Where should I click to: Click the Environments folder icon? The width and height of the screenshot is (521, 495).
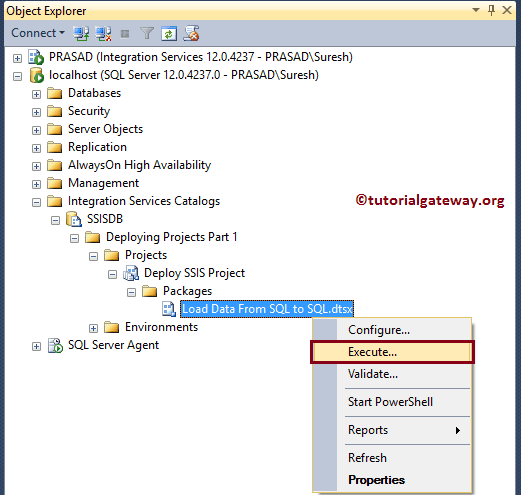pos(112,327)
